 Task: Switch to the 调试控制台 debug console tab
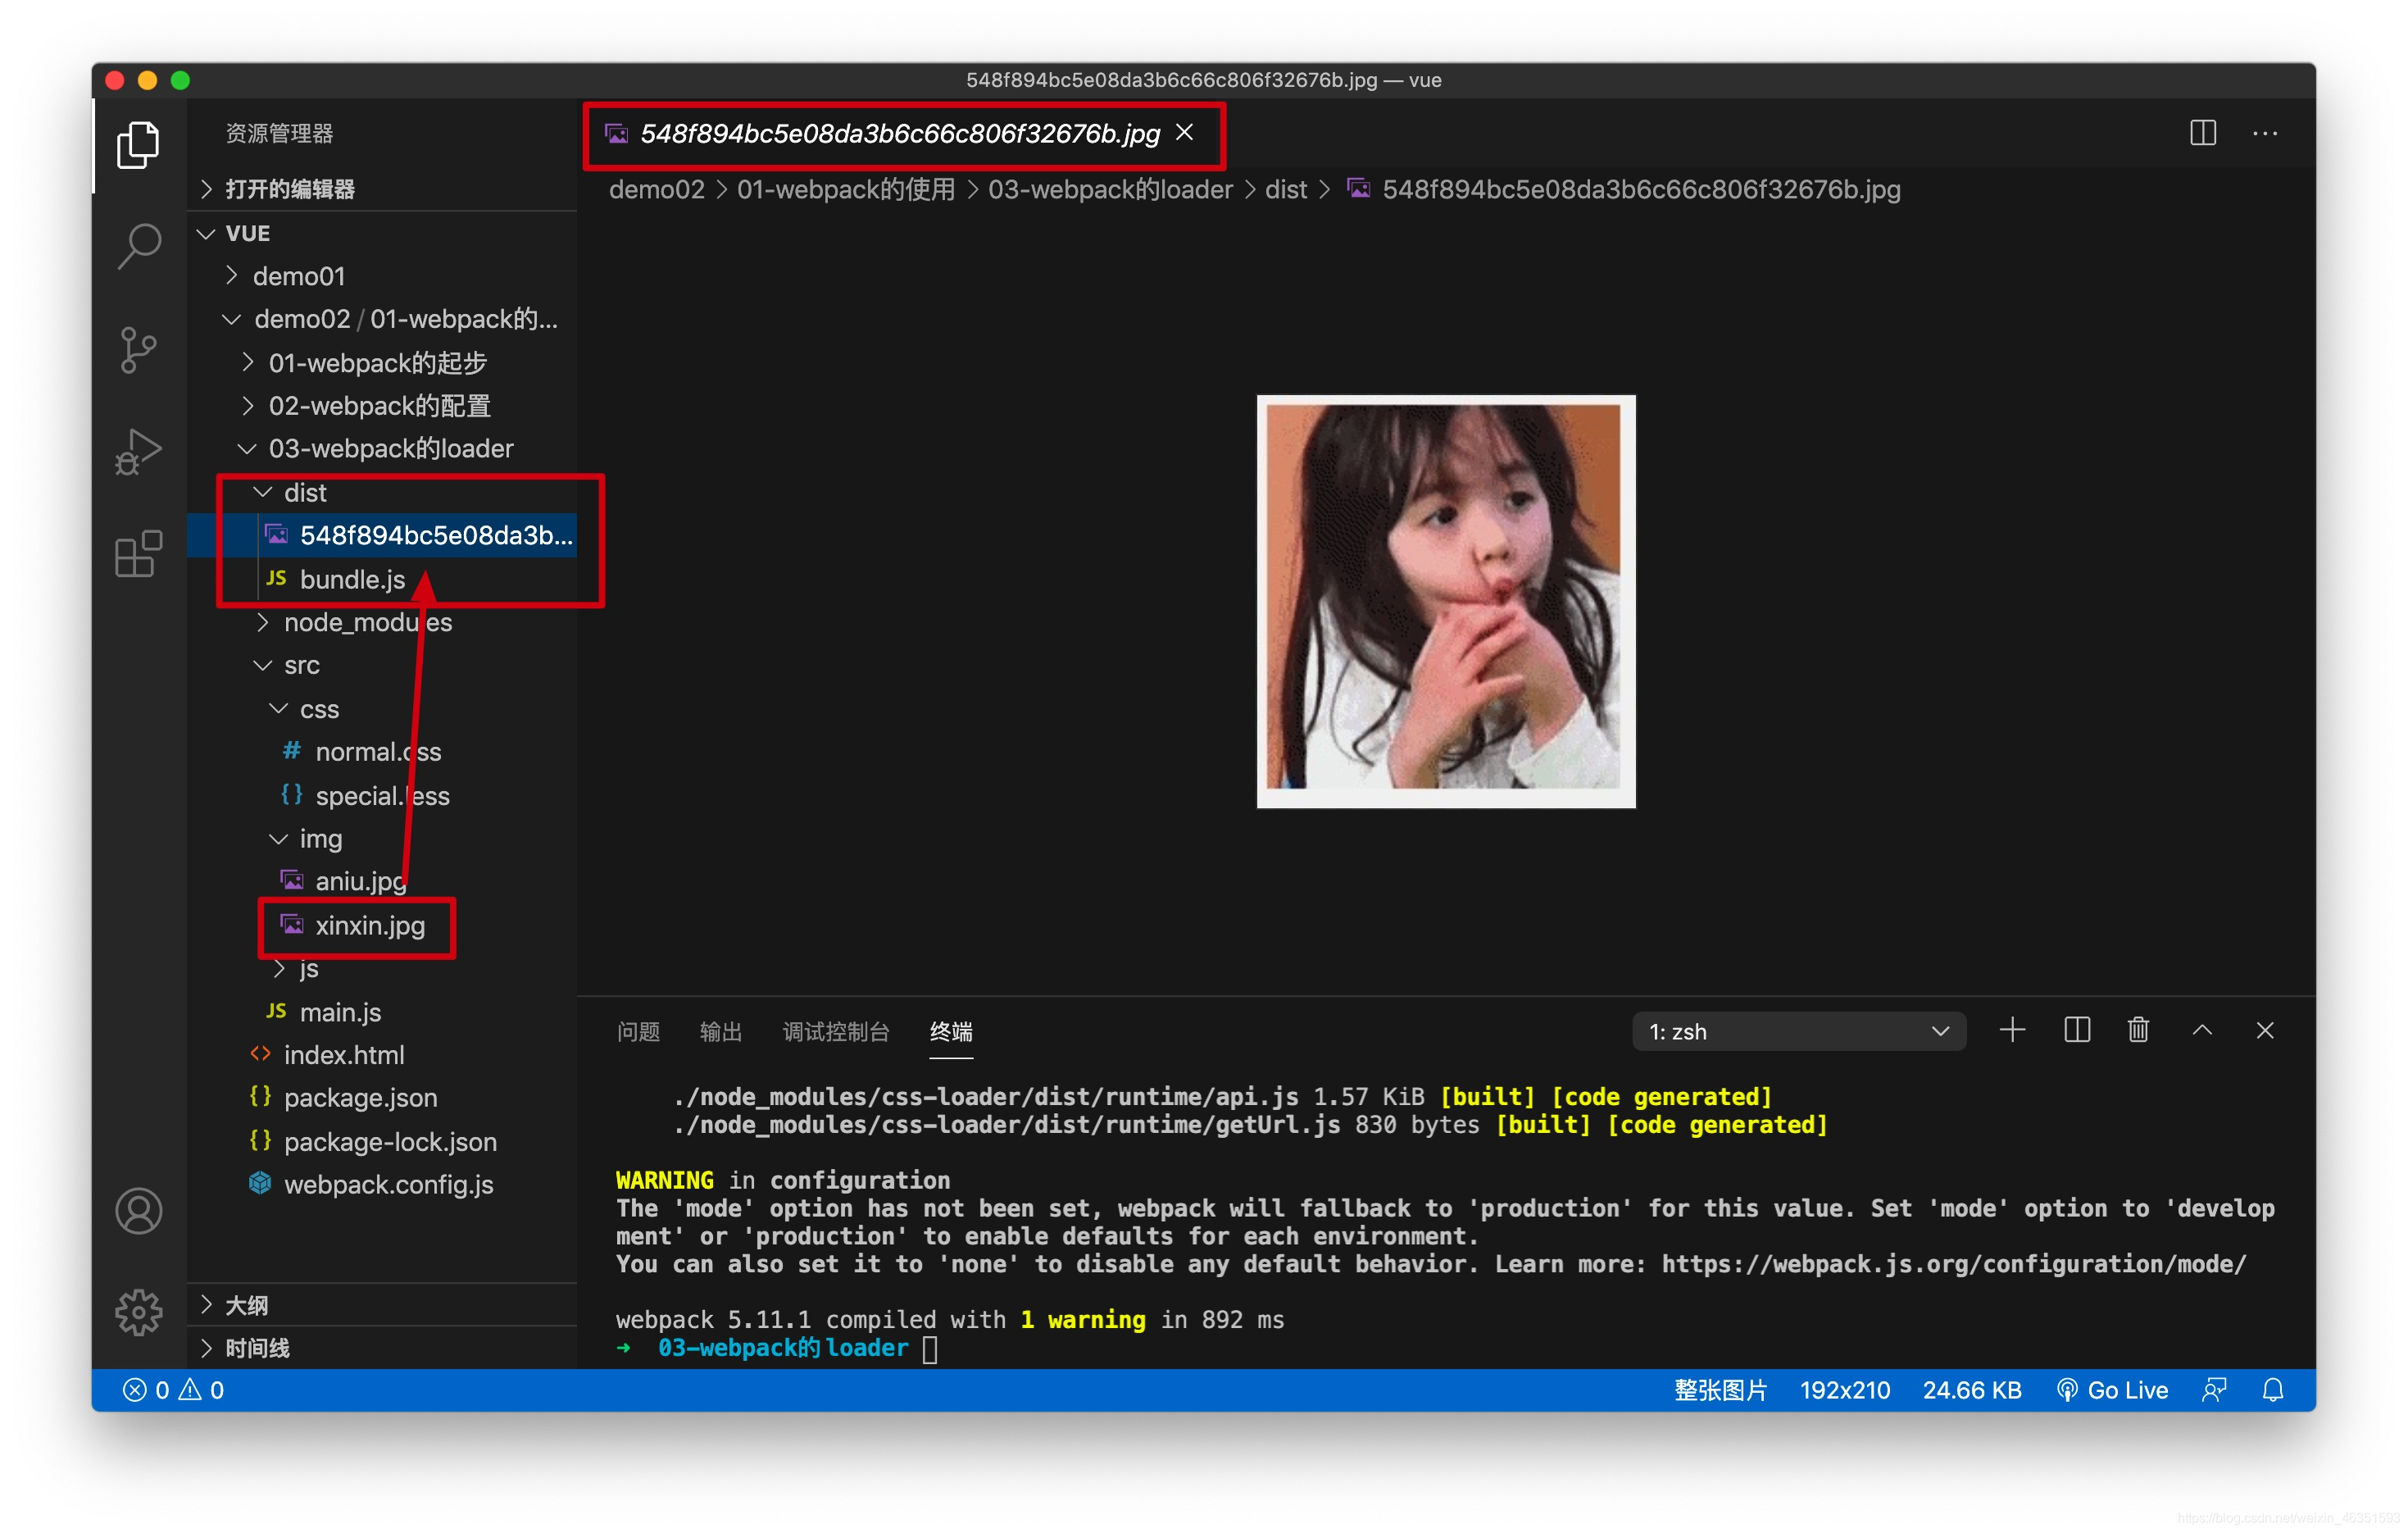pos(836,1031)
